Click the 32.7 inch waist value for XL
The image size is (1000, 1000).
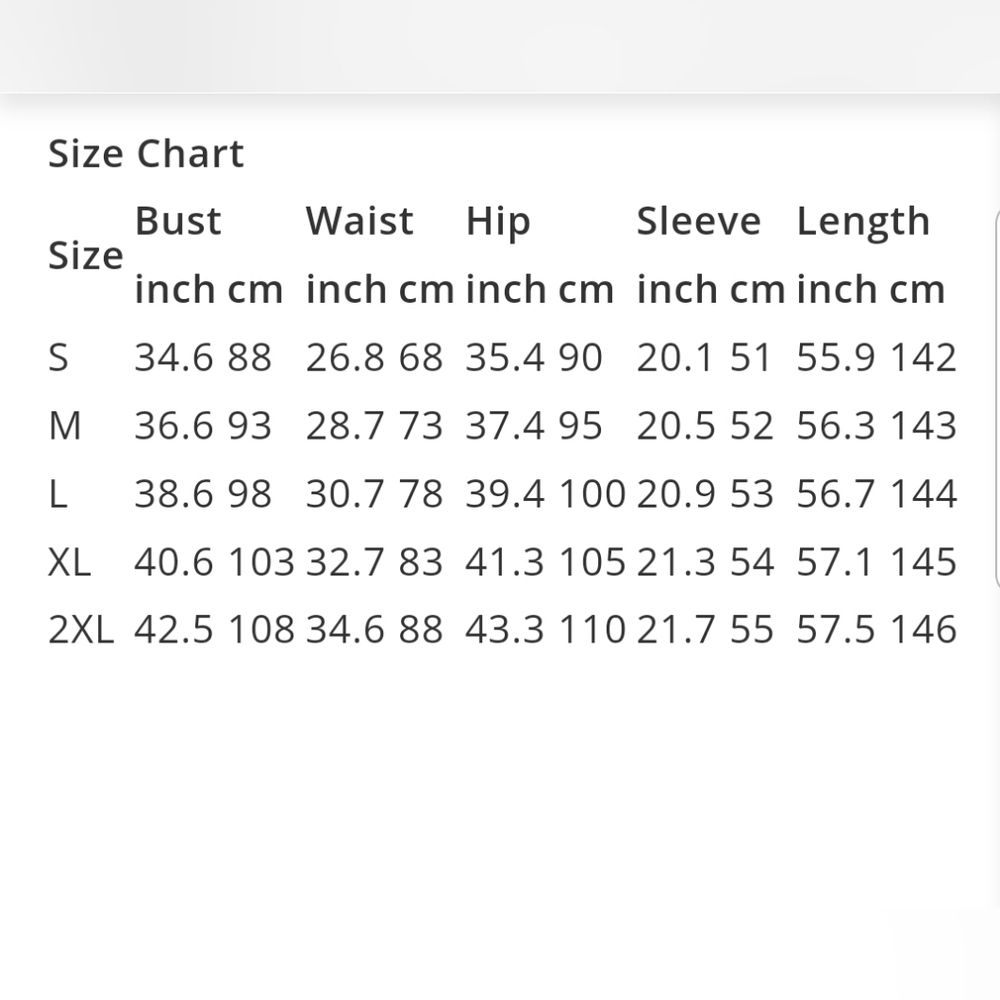[x=347, y=562]
